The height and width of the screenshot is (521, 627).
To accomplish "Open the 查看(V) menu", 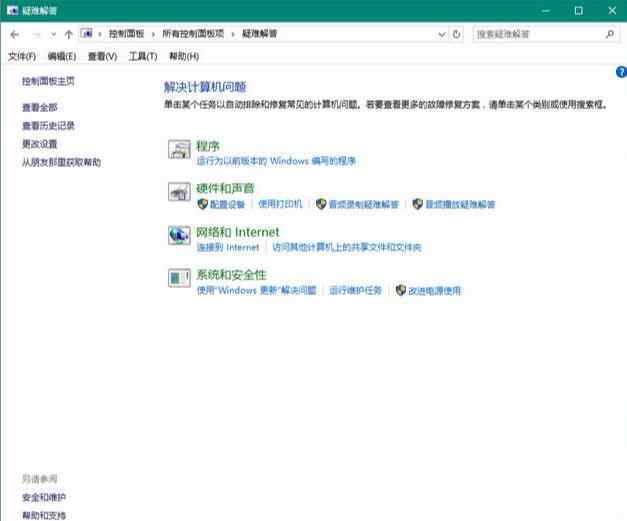I will coord(102,56).
